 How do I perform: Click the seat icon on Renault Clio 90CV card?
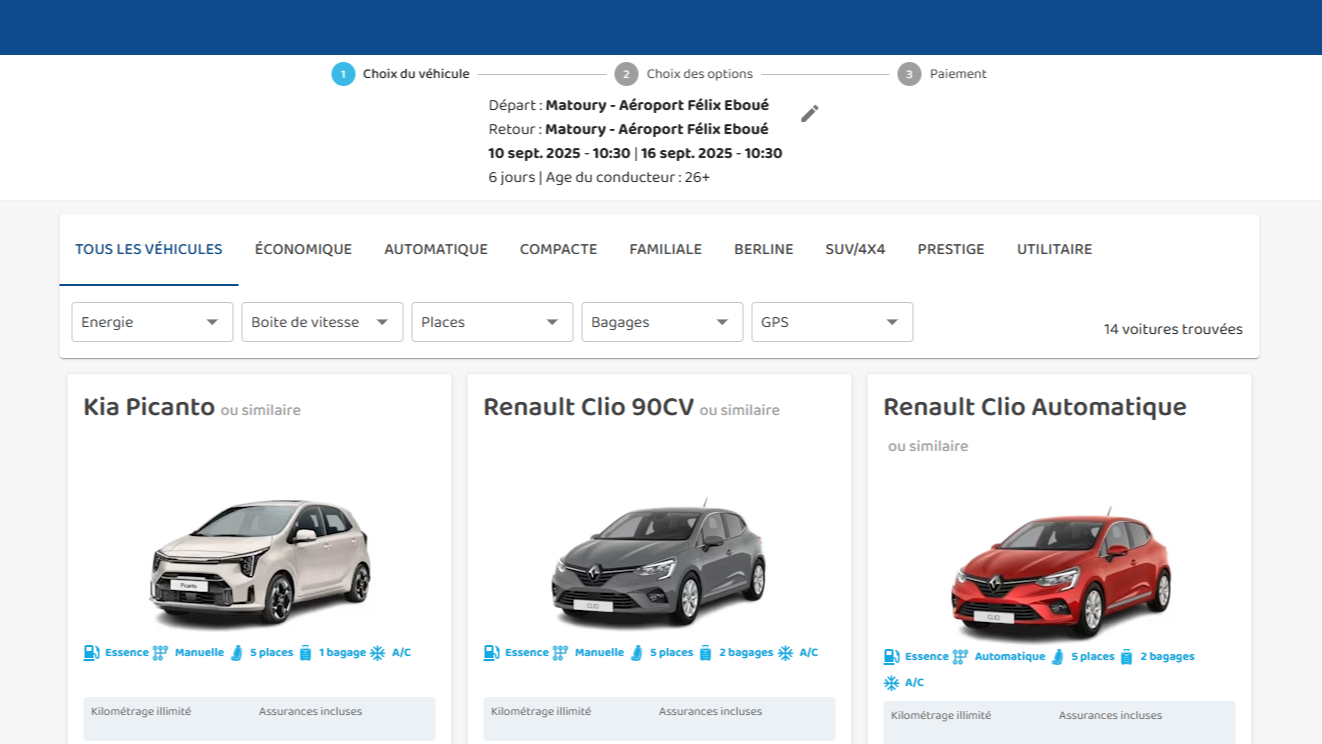point(637,653)
